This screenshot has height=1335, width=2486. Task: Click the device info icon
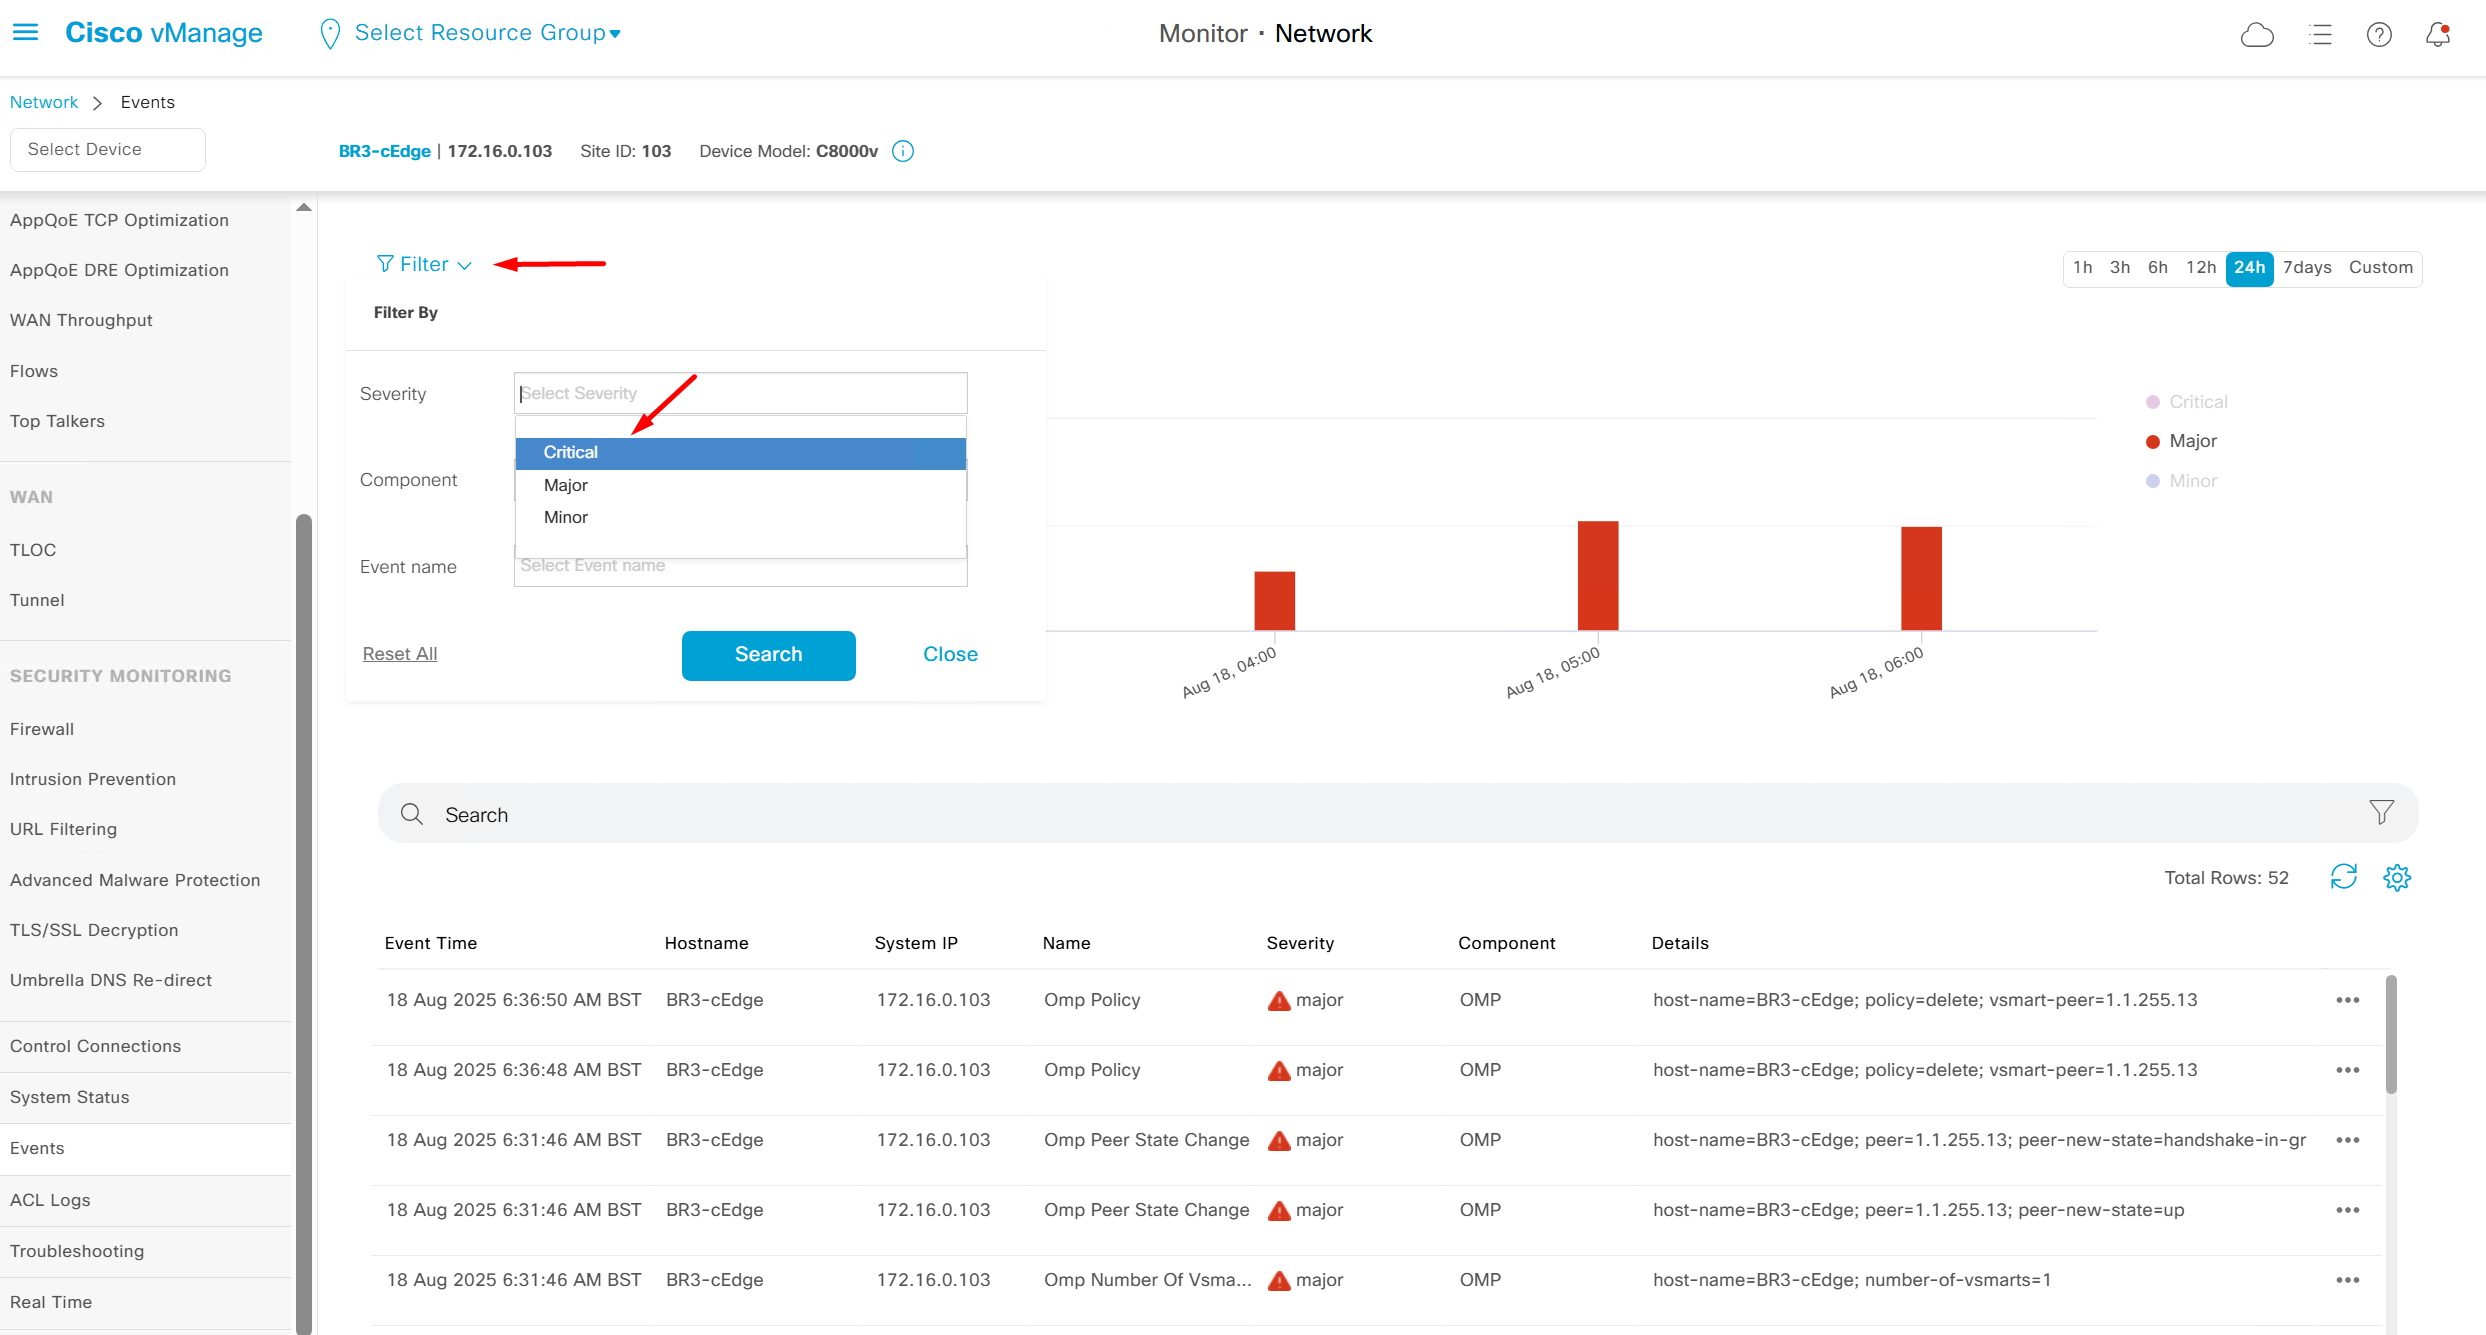[902, 151]
